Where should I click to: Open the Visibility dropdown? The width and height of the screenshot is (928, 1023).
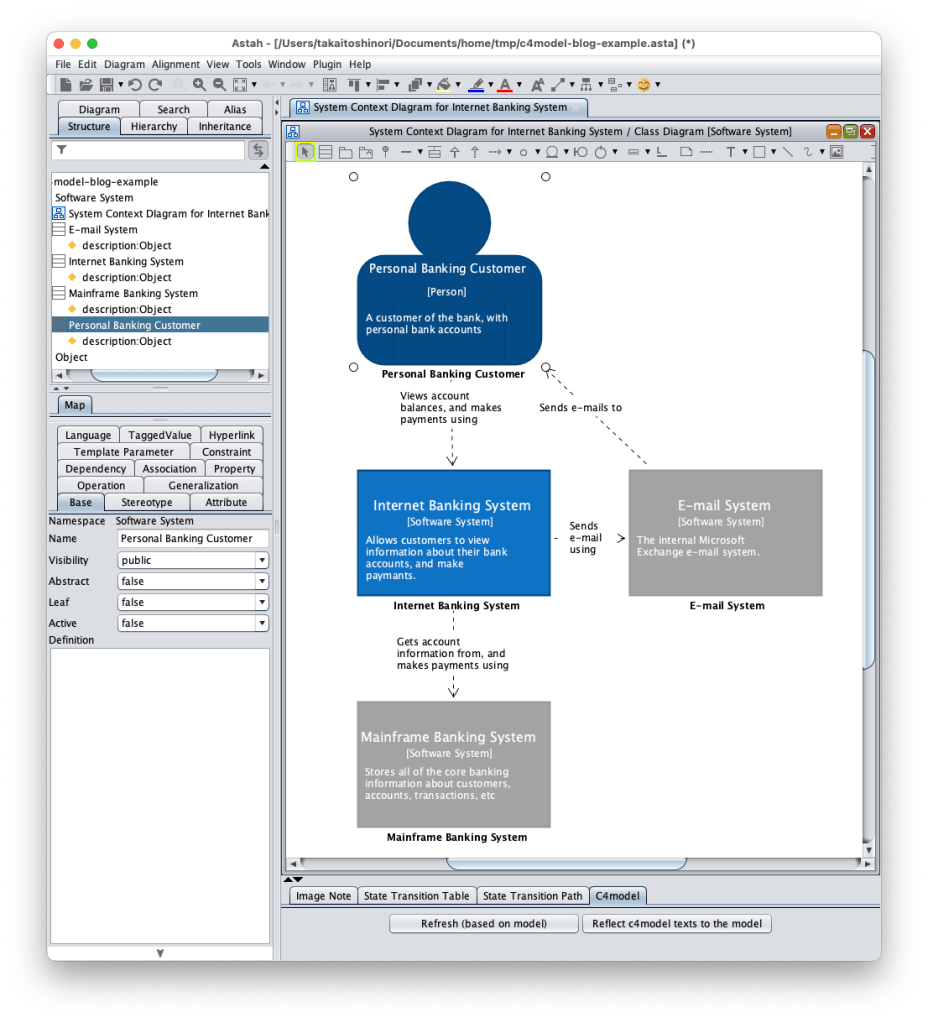tap(193, 560)
